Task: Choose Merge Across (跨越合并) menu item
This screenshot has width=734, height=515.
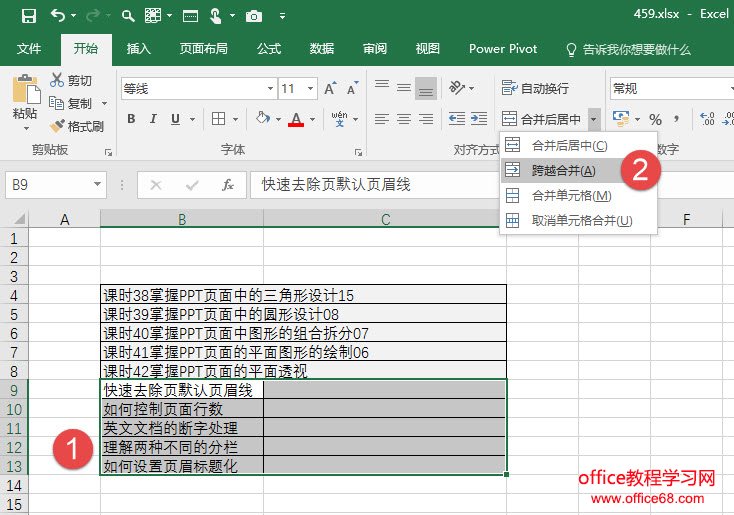Action: [x=563, y=170]
